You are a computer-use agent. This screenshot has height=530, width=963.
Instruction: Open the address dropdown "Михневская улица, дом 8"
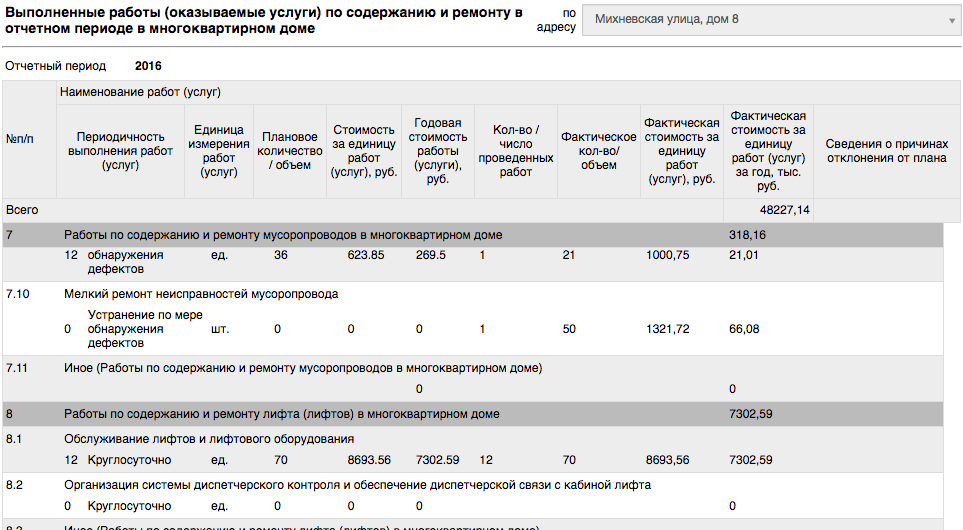(771, 19)
